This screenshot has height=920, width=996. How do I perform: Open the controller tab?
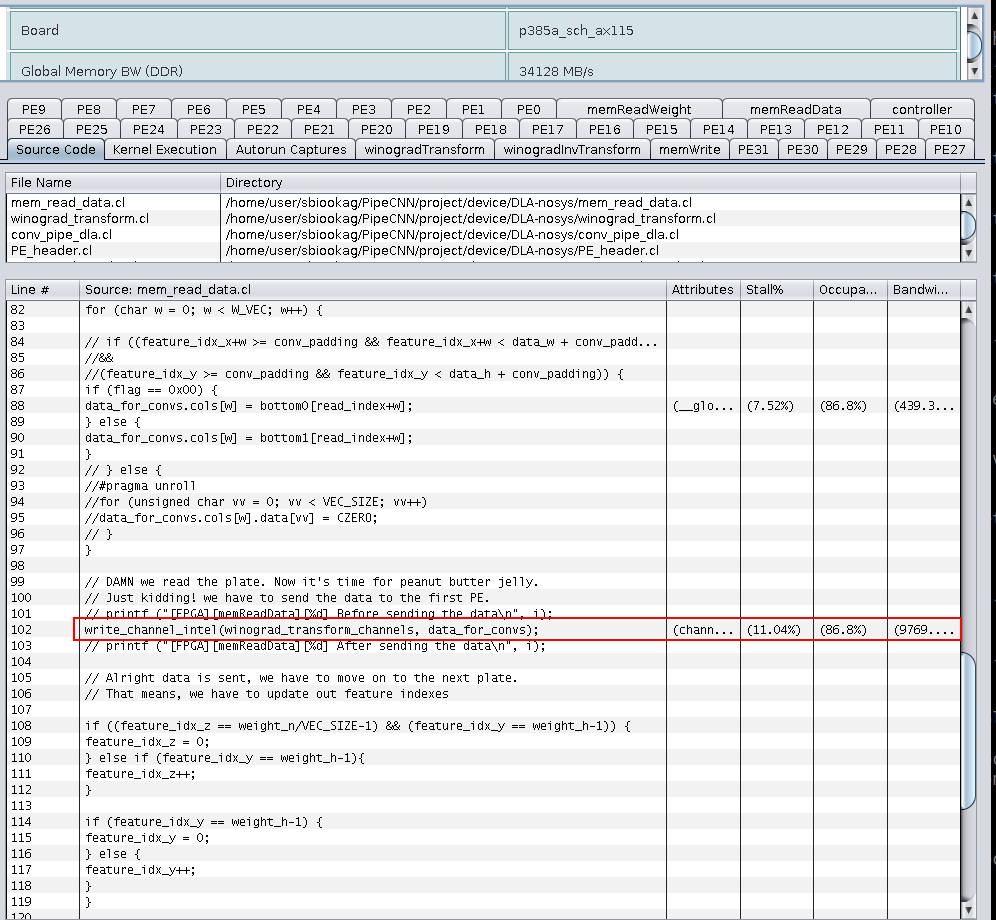click(x=921, y=109)
